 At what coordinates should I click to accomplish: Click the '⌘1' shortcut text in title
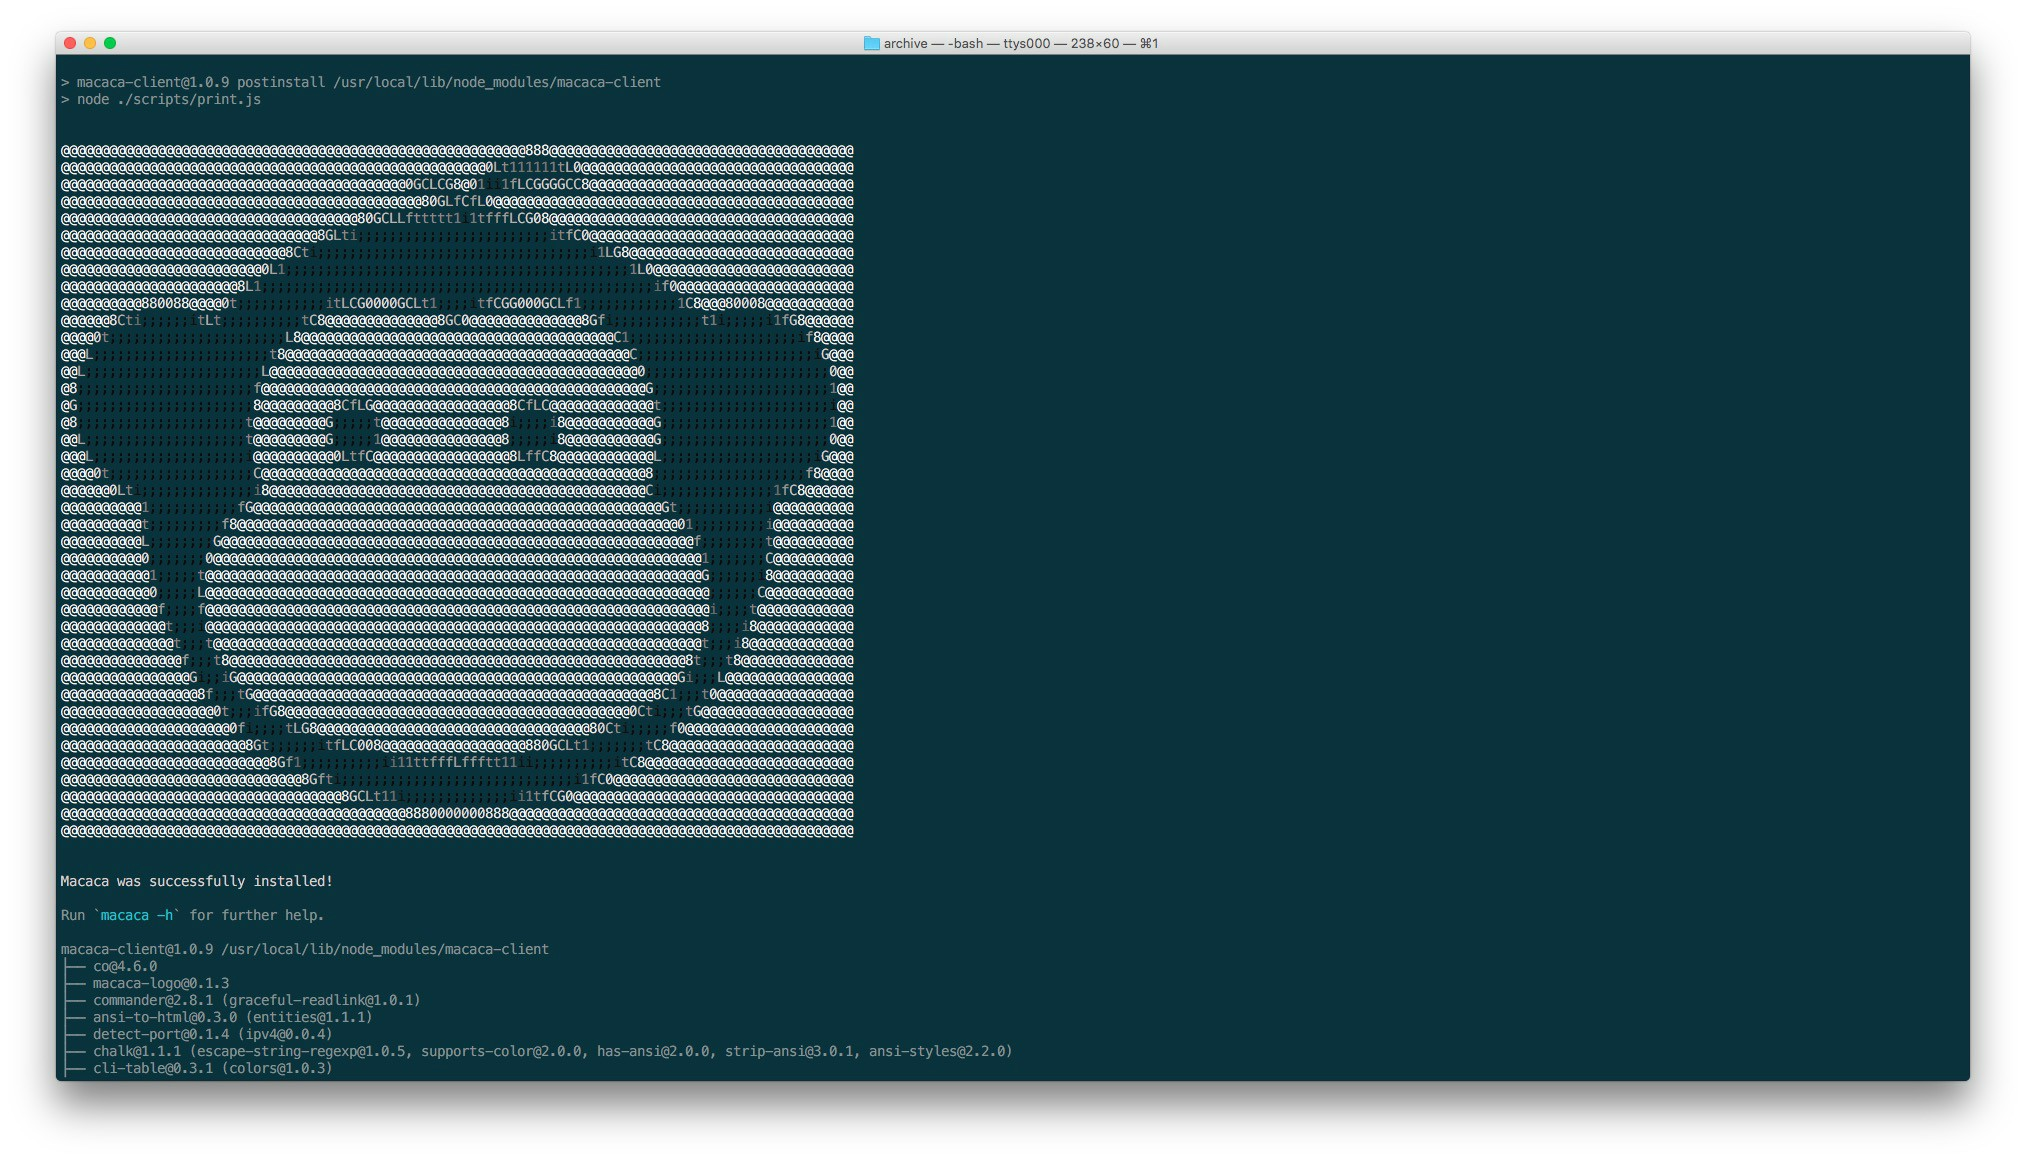click(1148, 43)
